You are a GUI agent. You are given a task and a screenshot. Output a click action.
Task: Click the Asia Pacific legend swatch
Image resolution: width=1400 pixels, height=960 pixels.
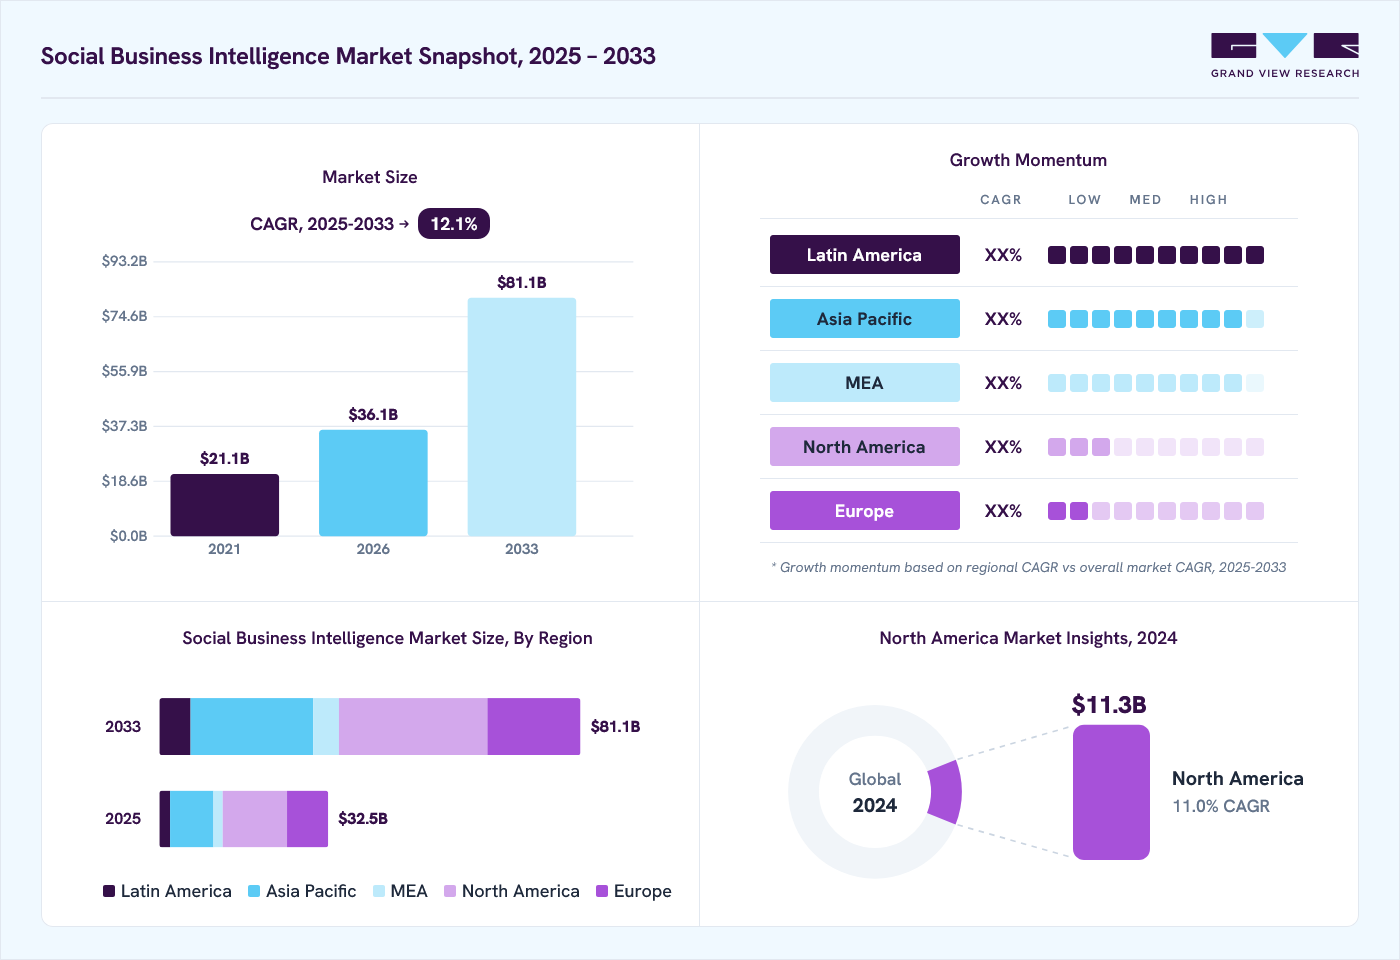[254, 891]
